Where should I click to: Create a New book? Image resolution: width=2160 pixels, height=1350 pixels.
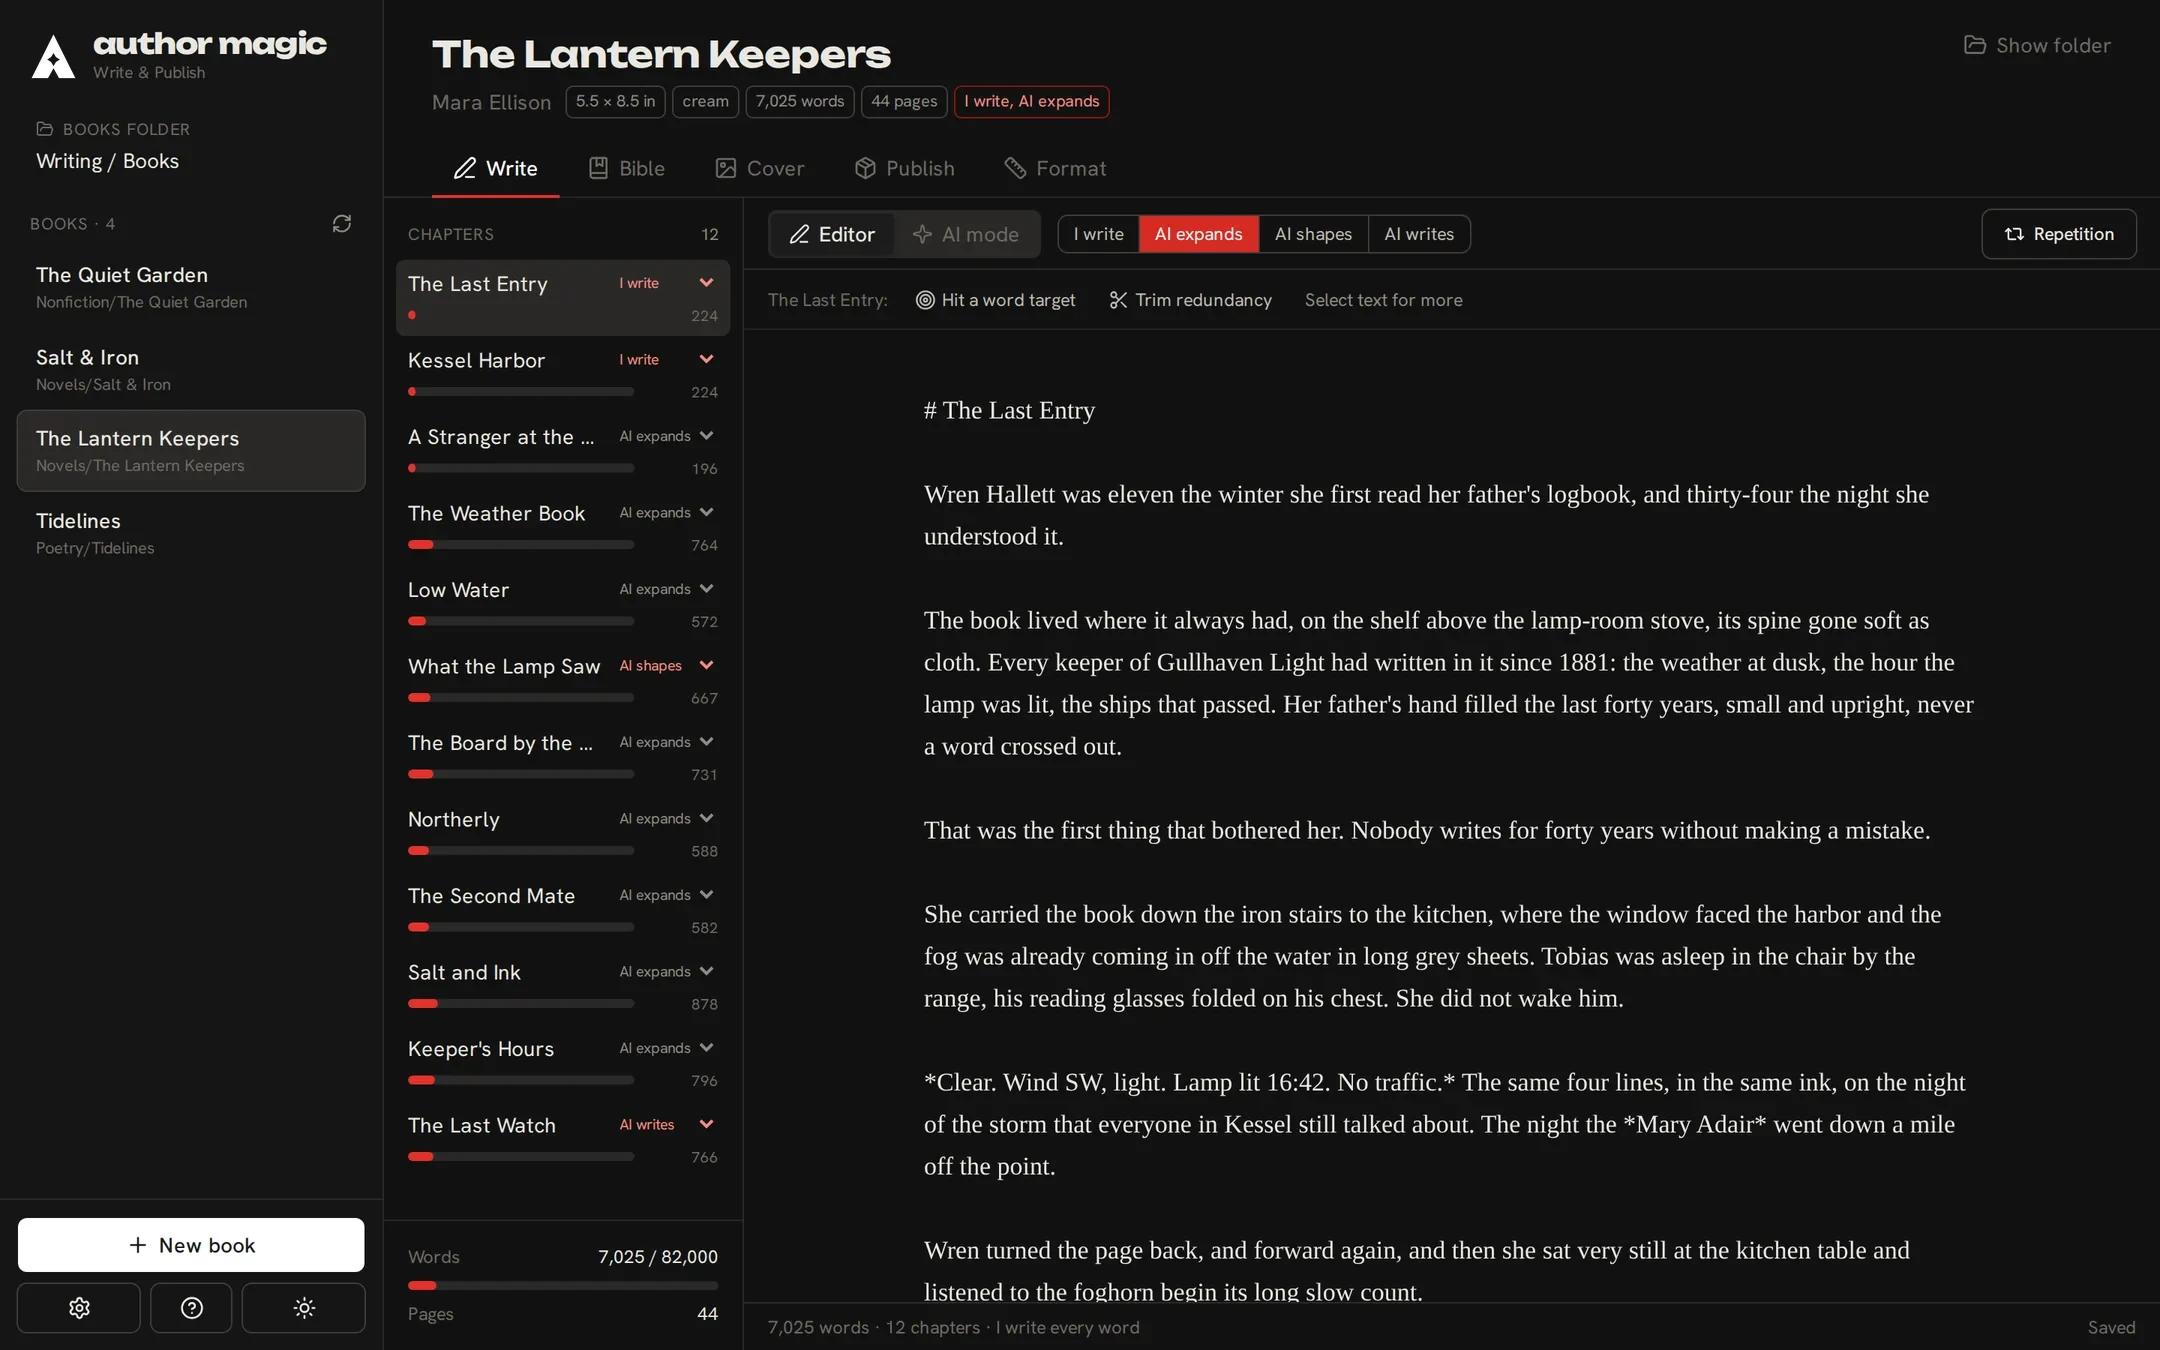191,1245
